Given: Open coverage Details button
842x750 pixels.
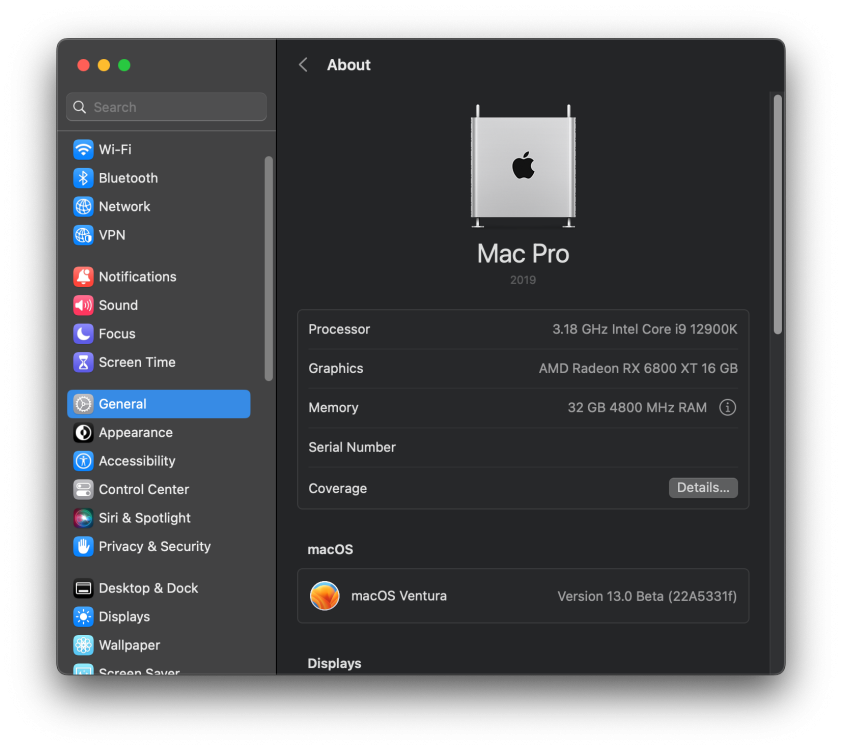Looking at the screenshot, I should [x=703, y=487].
